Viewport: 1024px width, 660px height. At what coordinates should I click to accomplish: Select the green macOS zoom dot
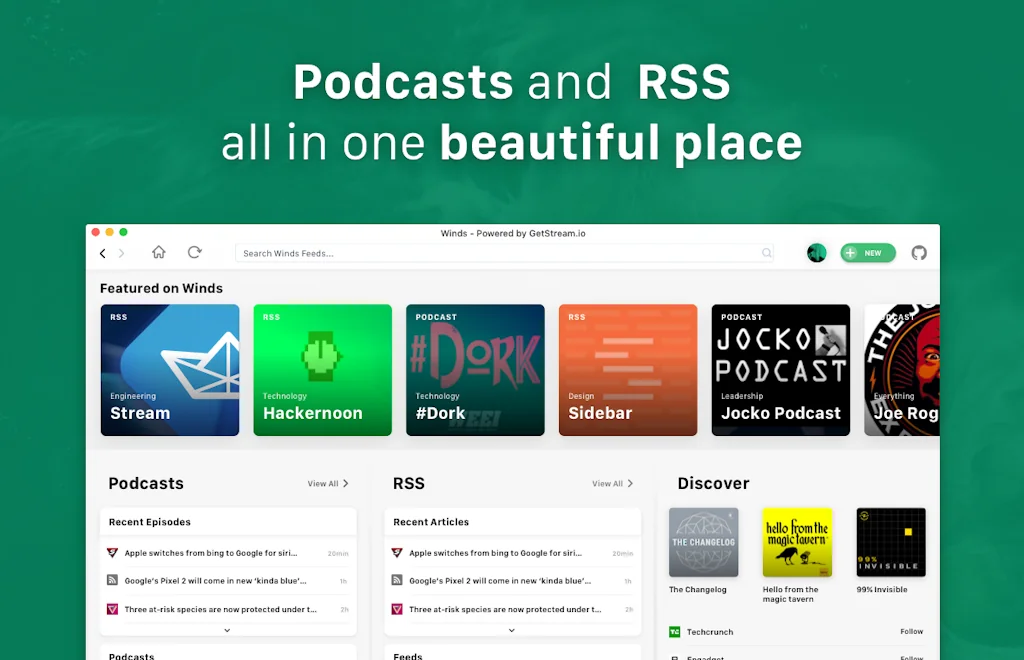pos(123,230)
